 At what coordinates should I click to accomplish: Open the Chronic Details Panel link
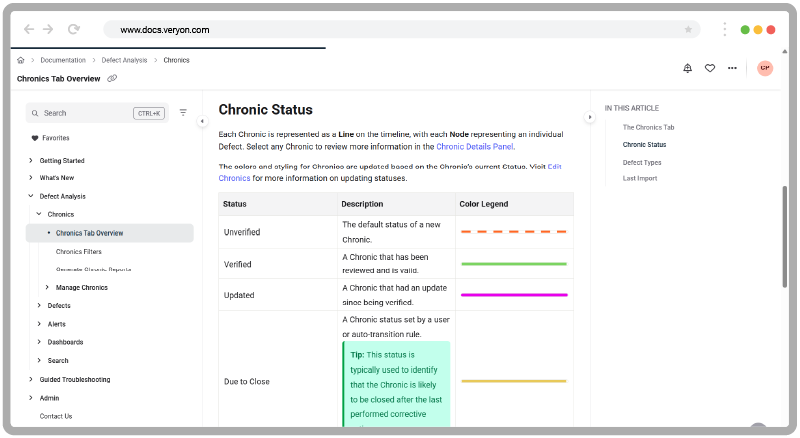[474, 147]
